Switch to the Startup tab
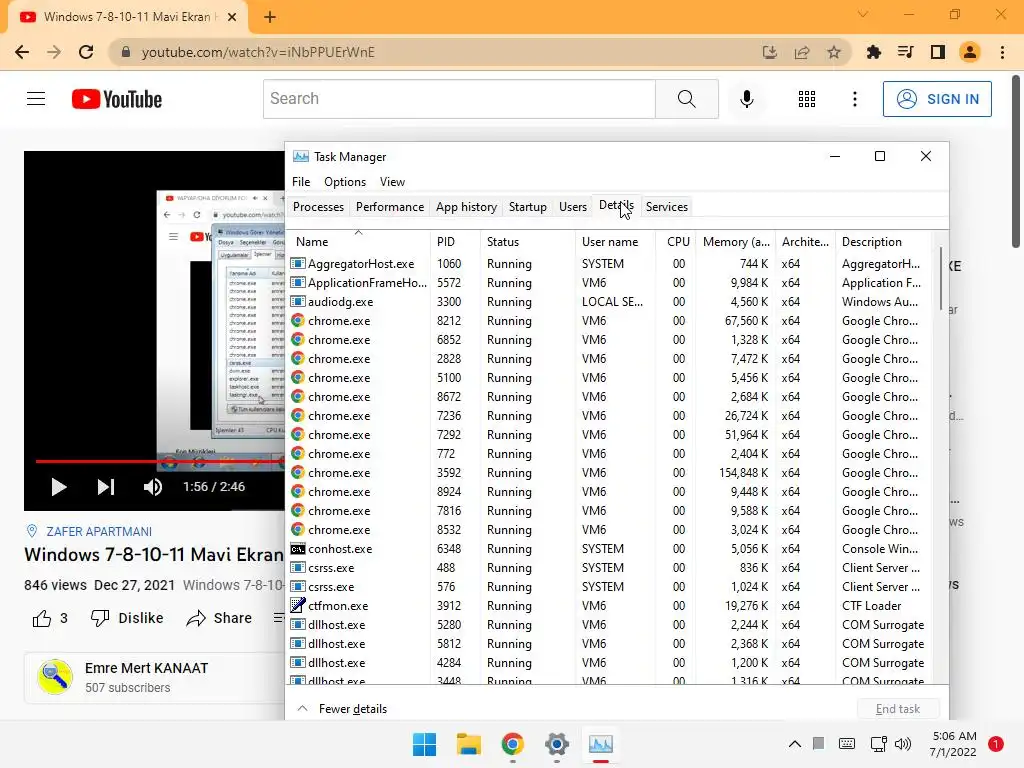Viewport: 1024px width, 768px height. (x=528, y=207)
